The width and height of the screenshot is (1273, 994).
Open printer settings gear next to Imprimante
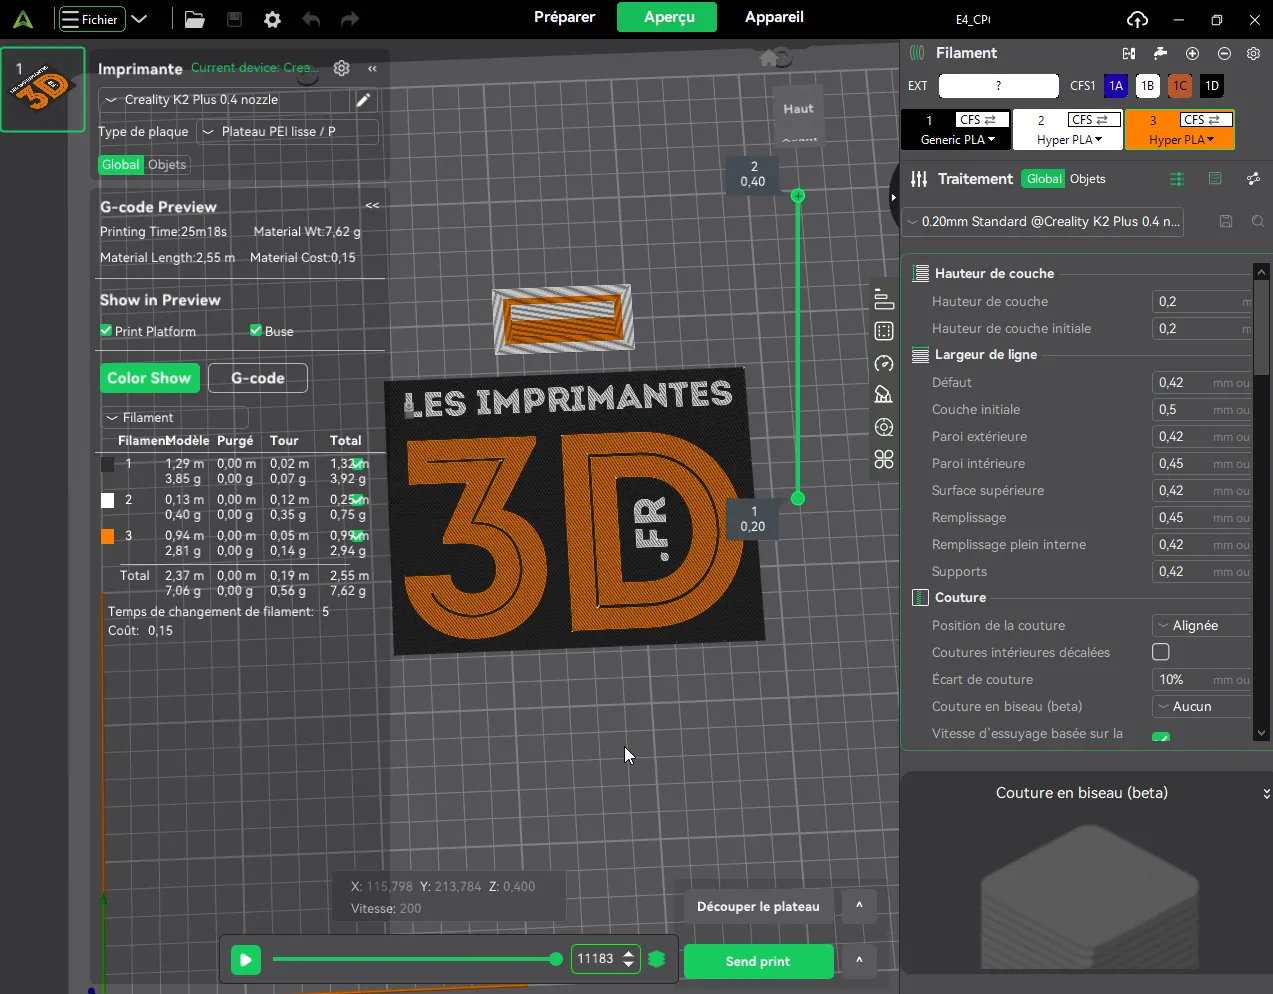(x=342, y=68)
